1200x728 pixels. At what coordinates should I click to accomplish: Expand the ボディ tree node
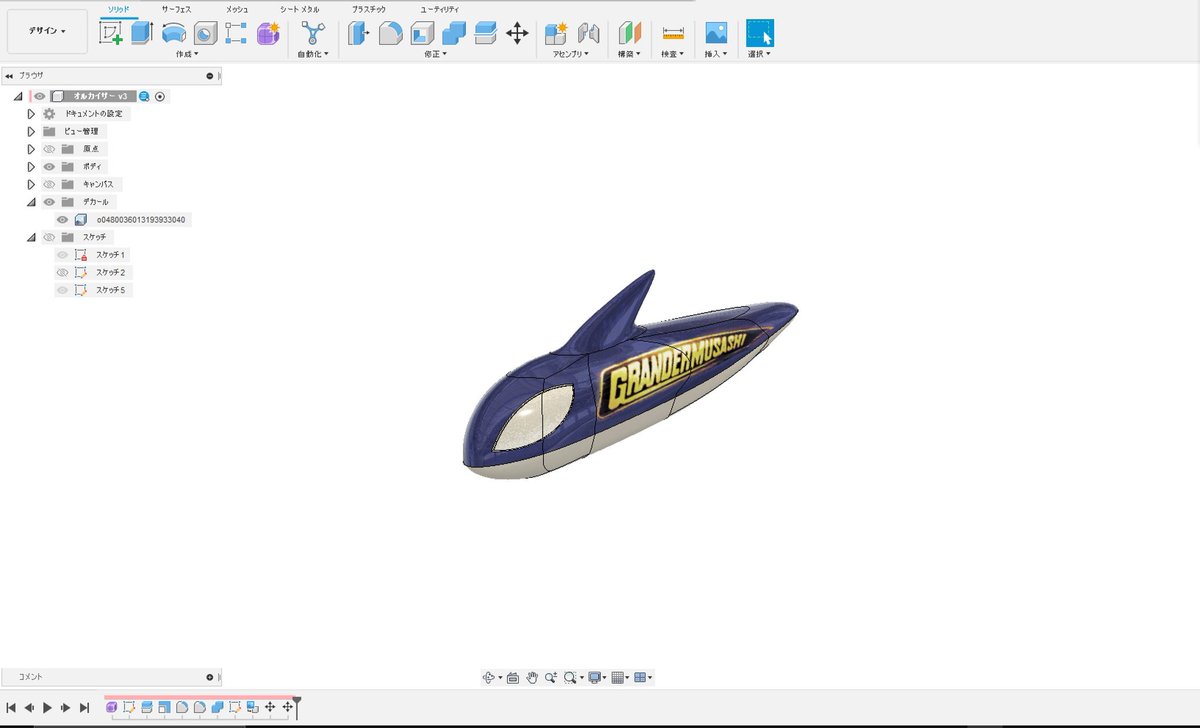coord(31,167)
